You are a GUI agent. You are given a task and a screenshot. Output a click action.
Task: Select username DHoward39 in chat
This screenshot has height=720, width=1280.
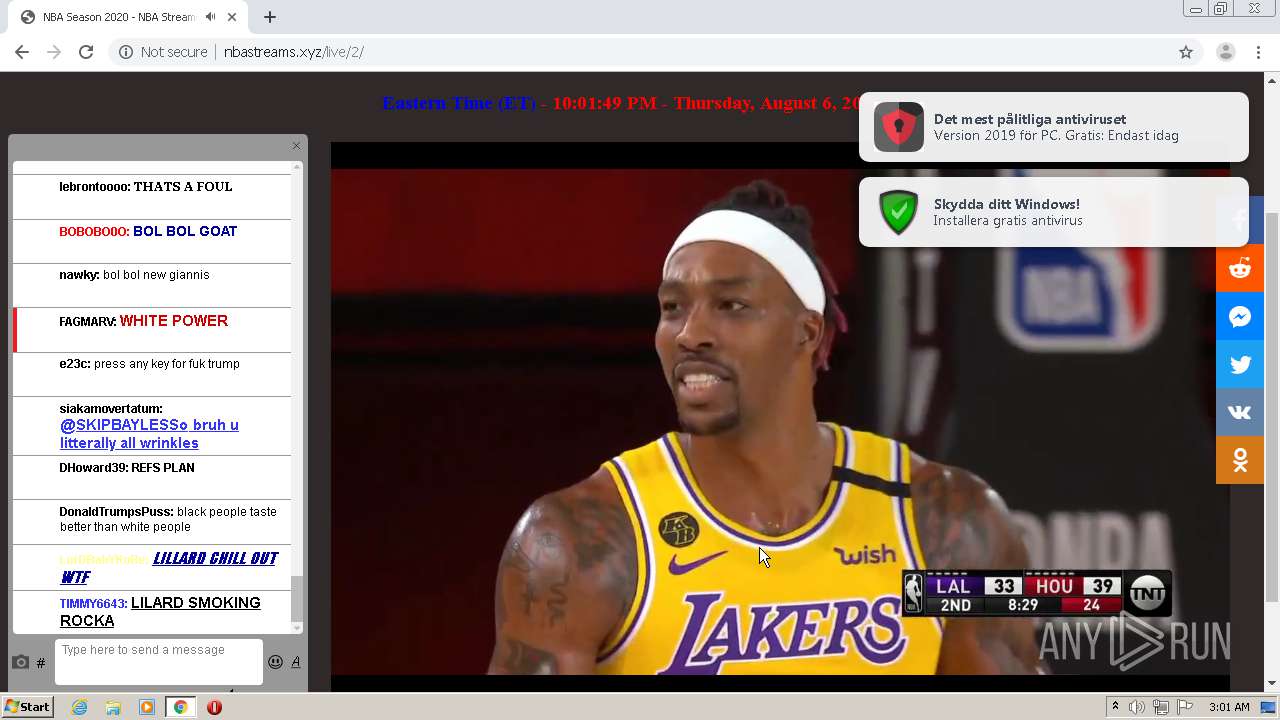(x=93, y=468)
